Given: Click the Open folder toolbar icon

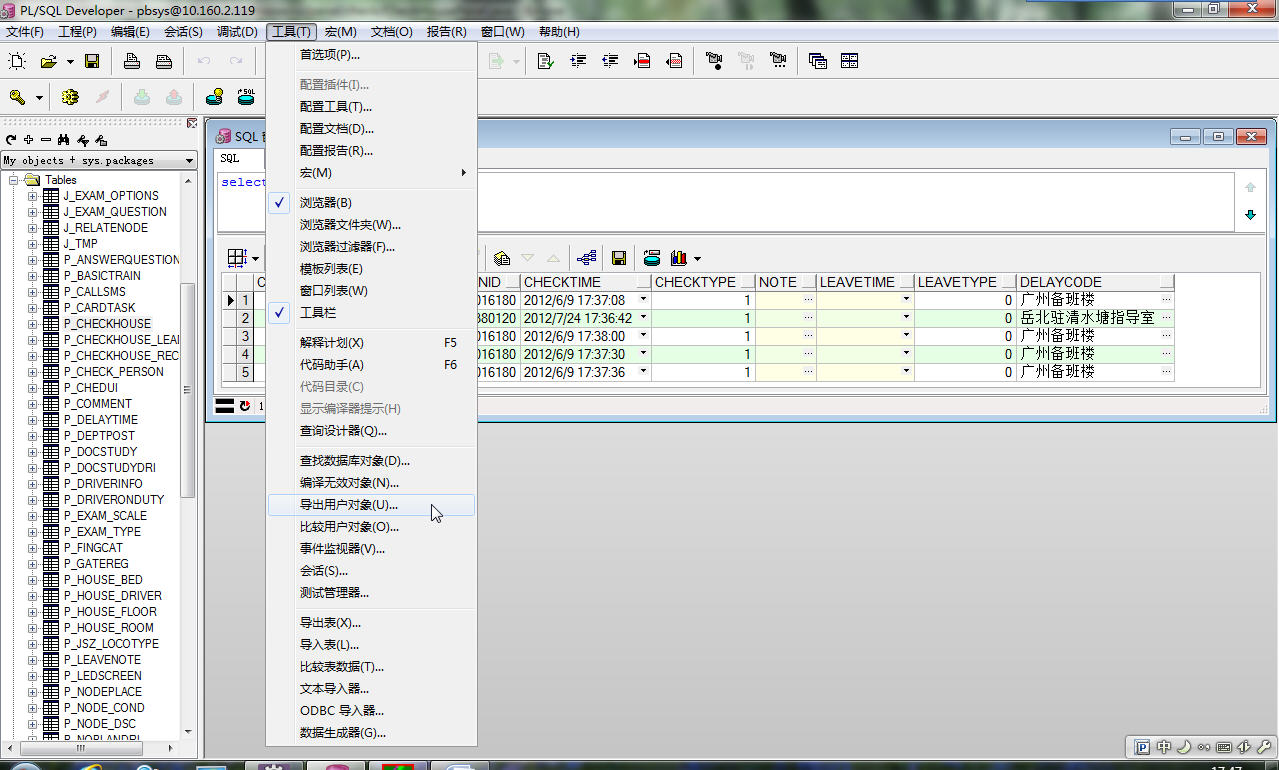Looking at the screenshot, I should coord(48,61).
